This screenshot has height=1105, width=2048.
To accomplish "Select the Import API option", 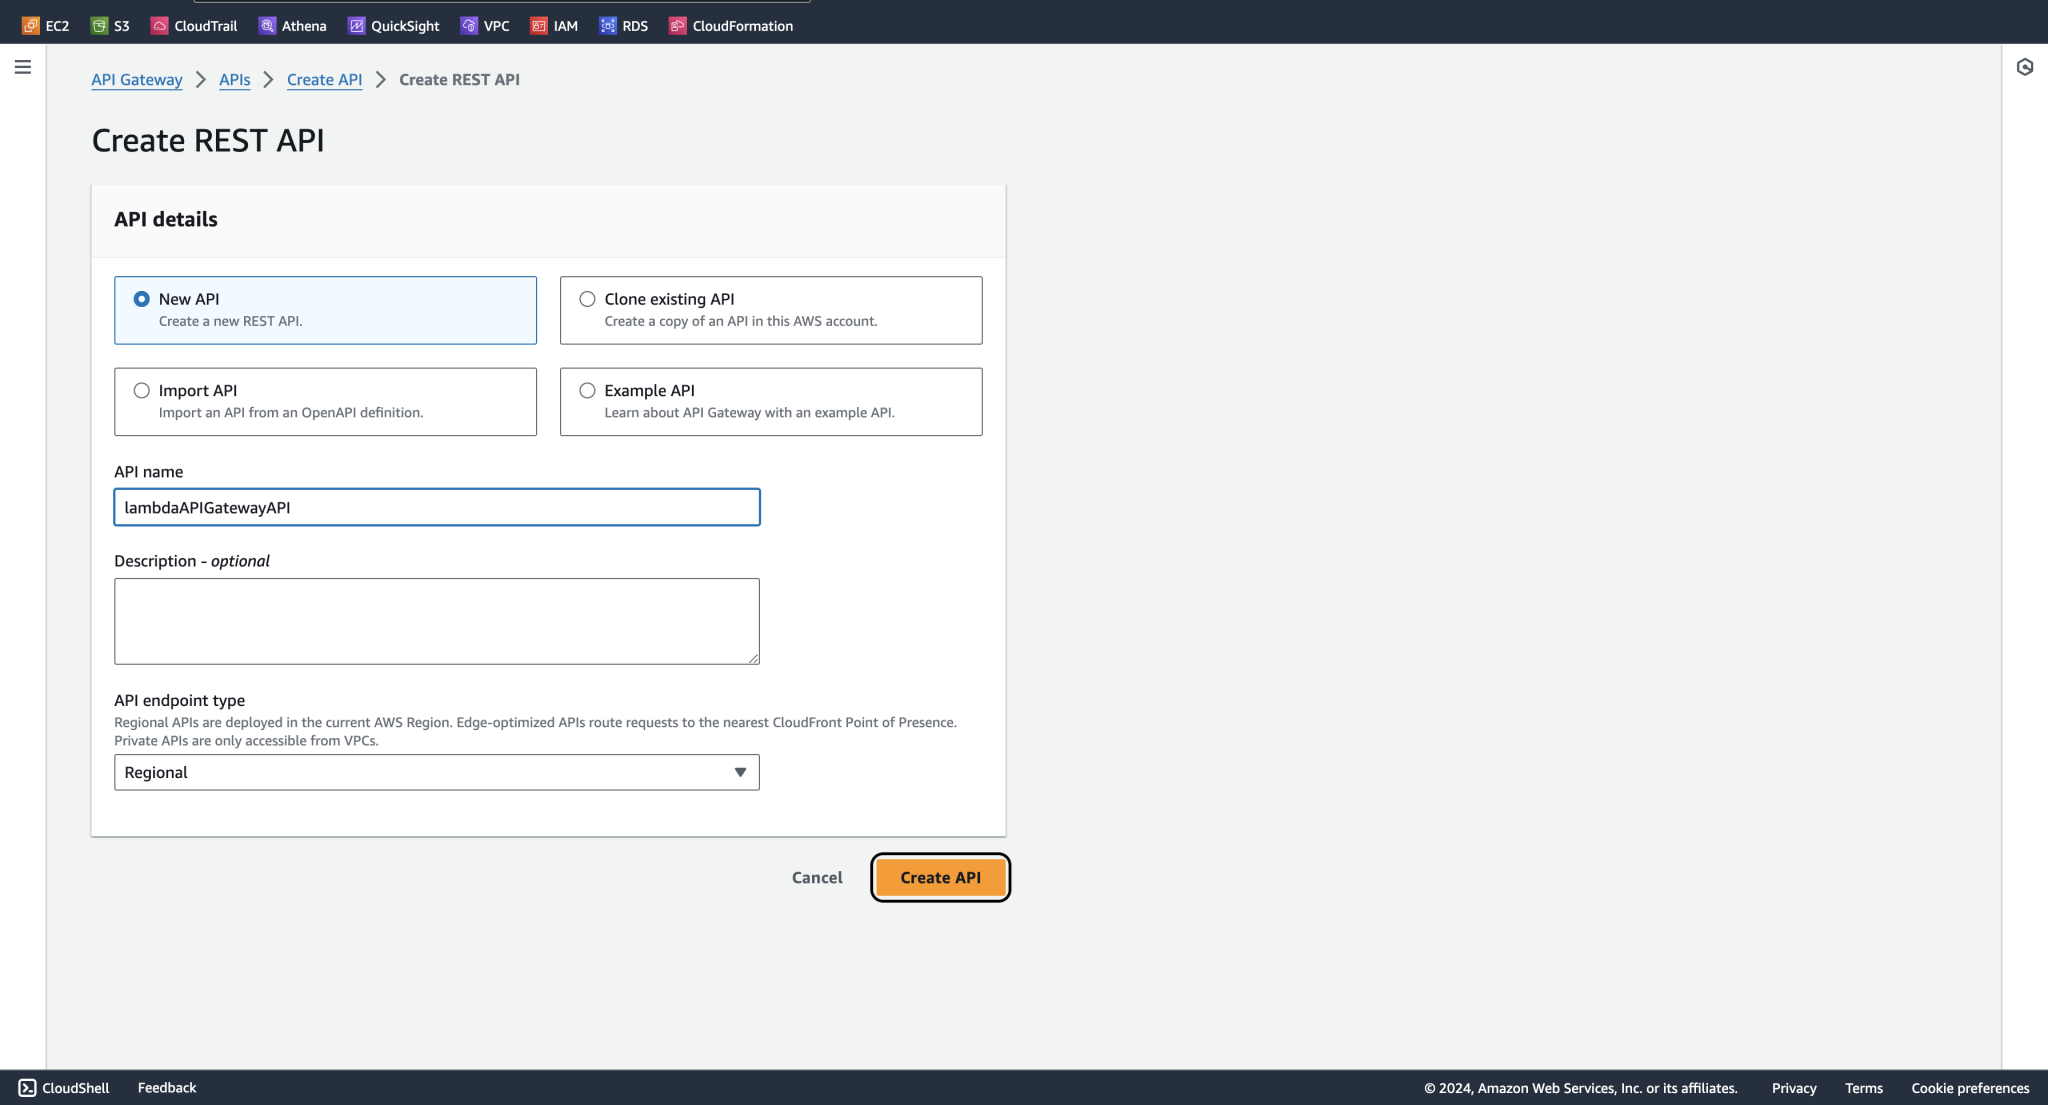I will 141,390.
